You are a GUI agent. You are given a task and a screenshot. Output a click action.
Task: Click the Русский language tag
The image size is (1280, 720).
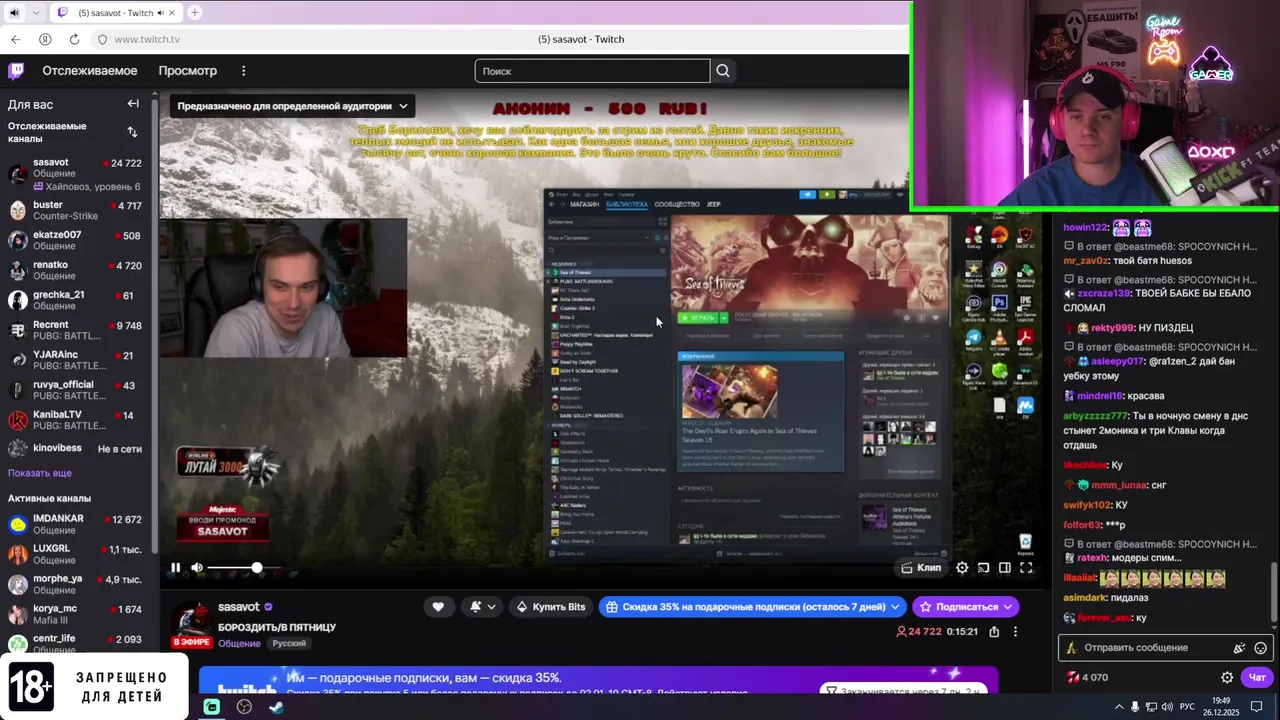point(290,643)
